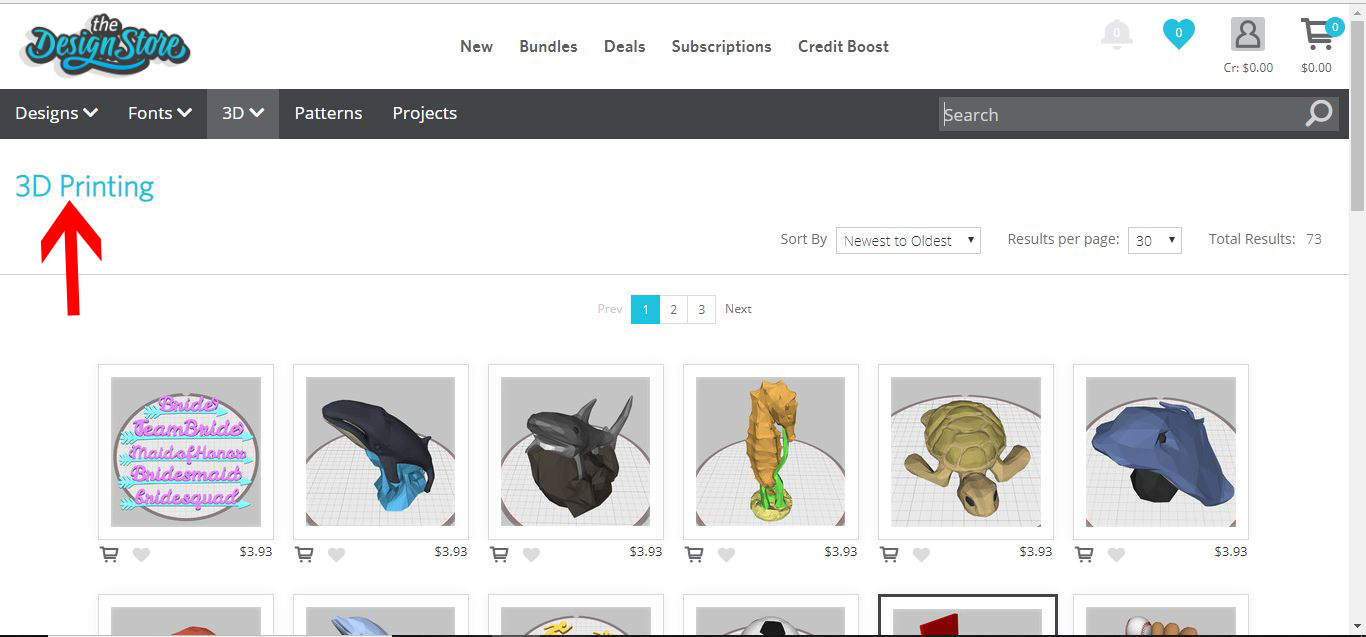Screen dimensions: 1366x637
Task: Select current results page 1
Action: point(645,309)
